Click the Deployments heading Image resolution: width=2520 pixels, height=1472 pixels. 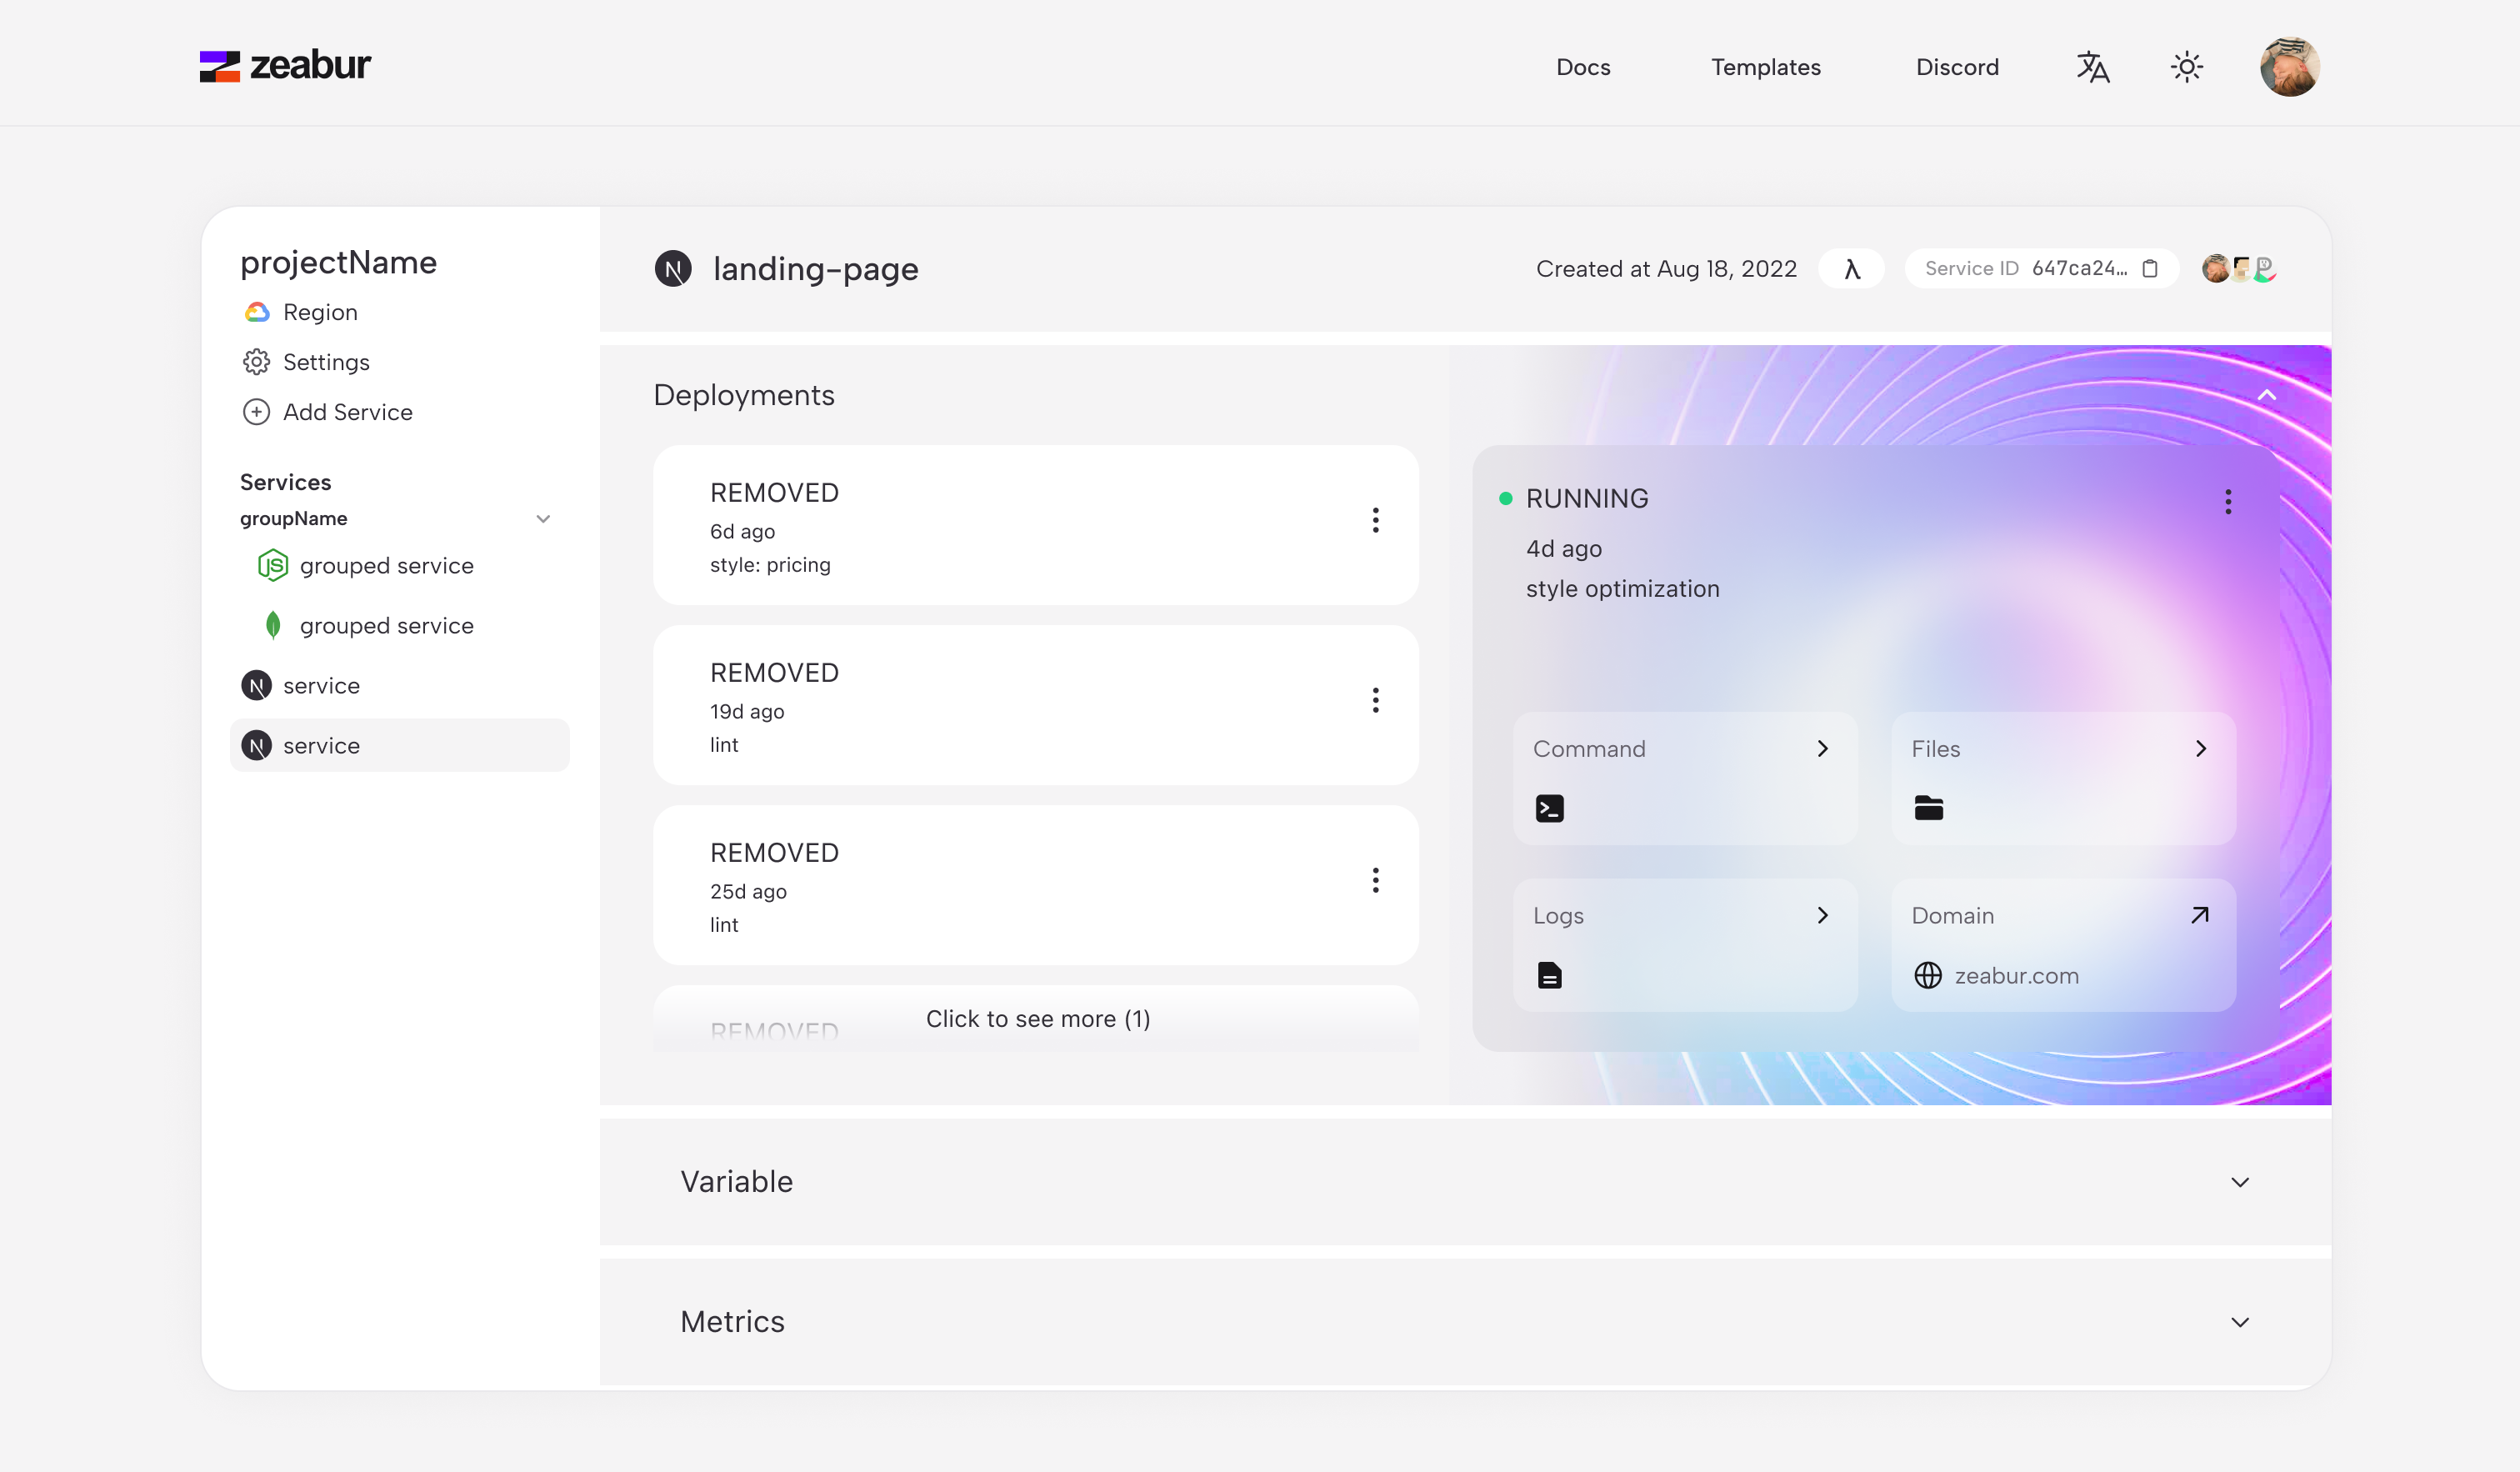[744, 396]
